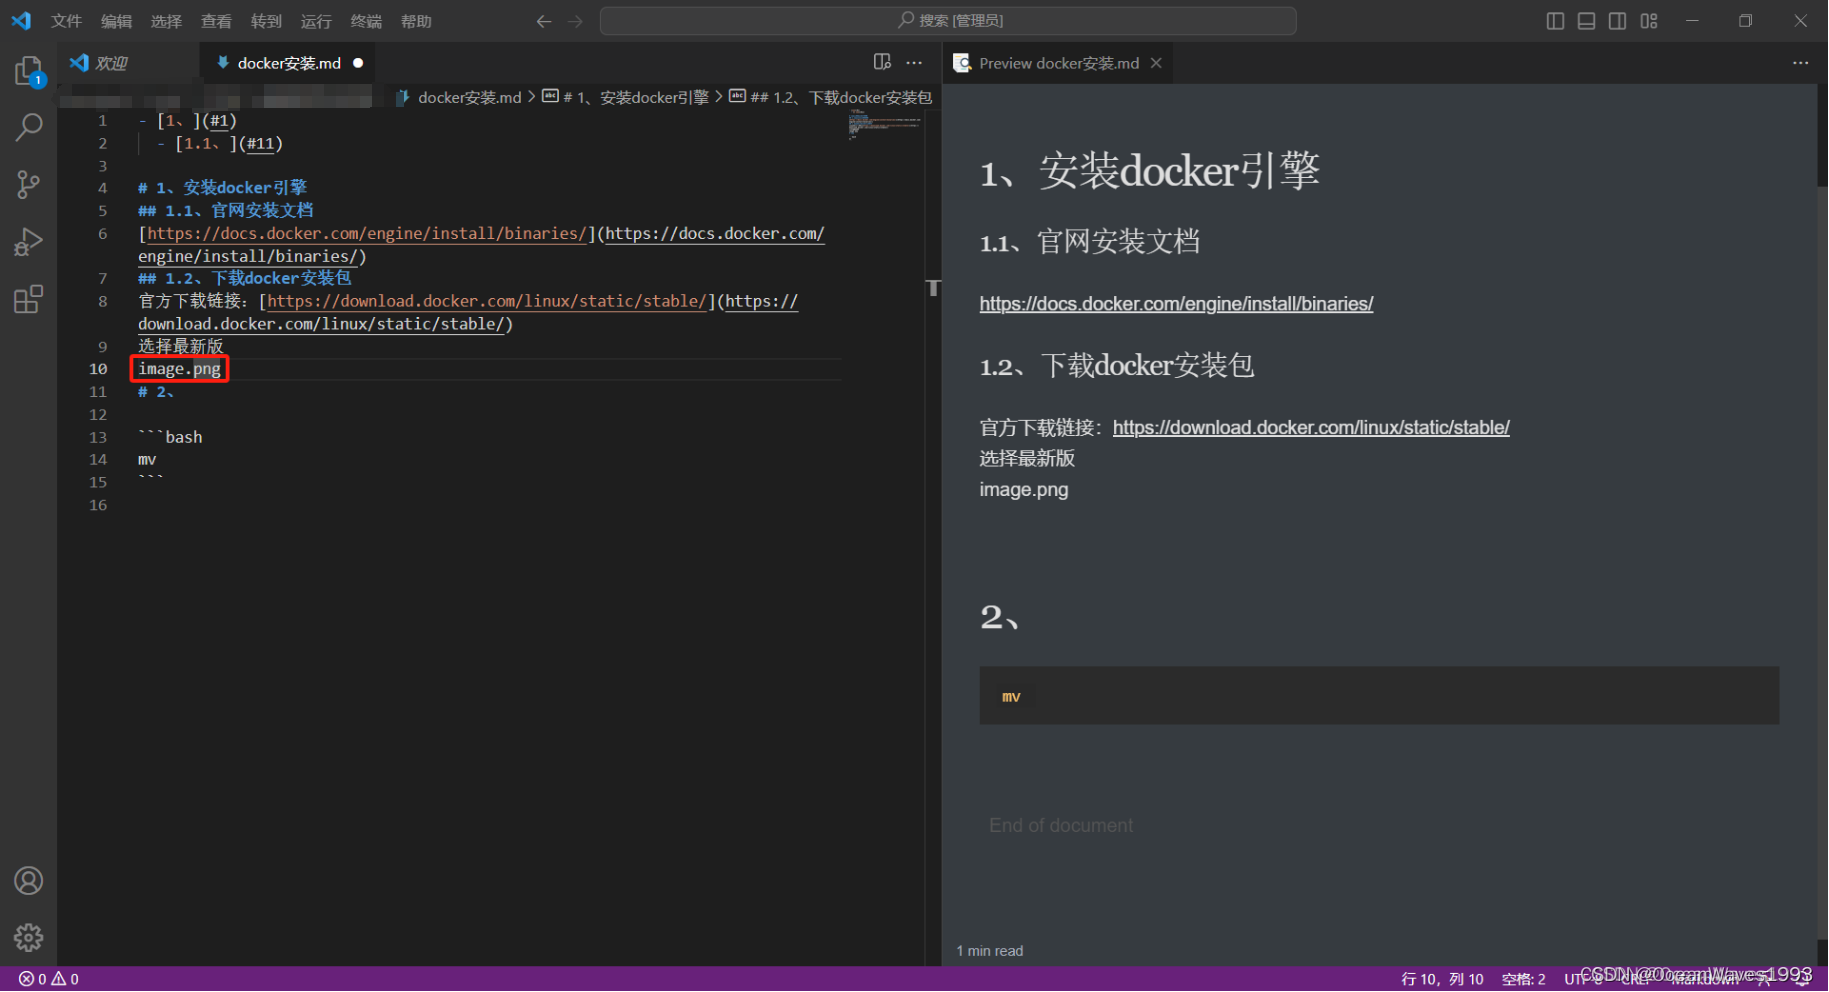Image resolution: width=1829 pixels, height=992 pixels.
Task: Click heading # 1、安装docker引擎 in editor
Action: [222, 188]
